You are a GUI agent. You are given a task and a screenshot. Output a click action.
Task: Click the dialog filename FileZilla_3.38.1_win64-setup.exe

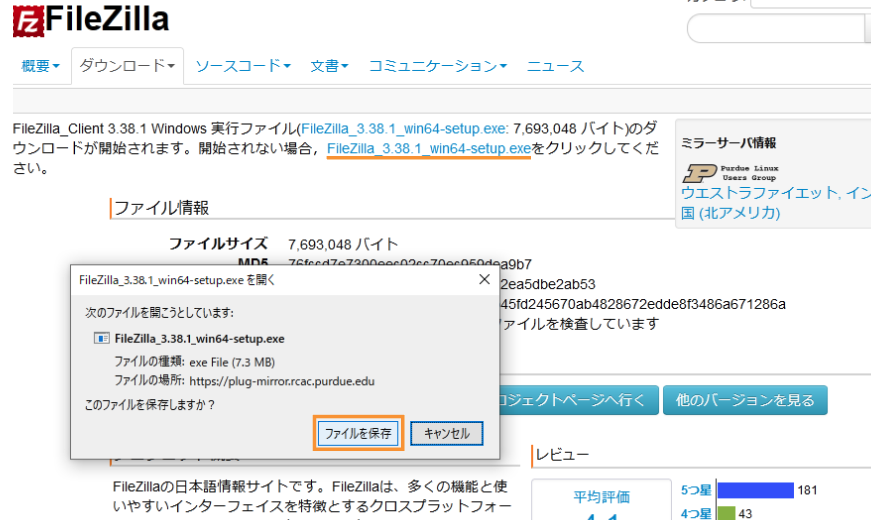click(x=200, y=338)
